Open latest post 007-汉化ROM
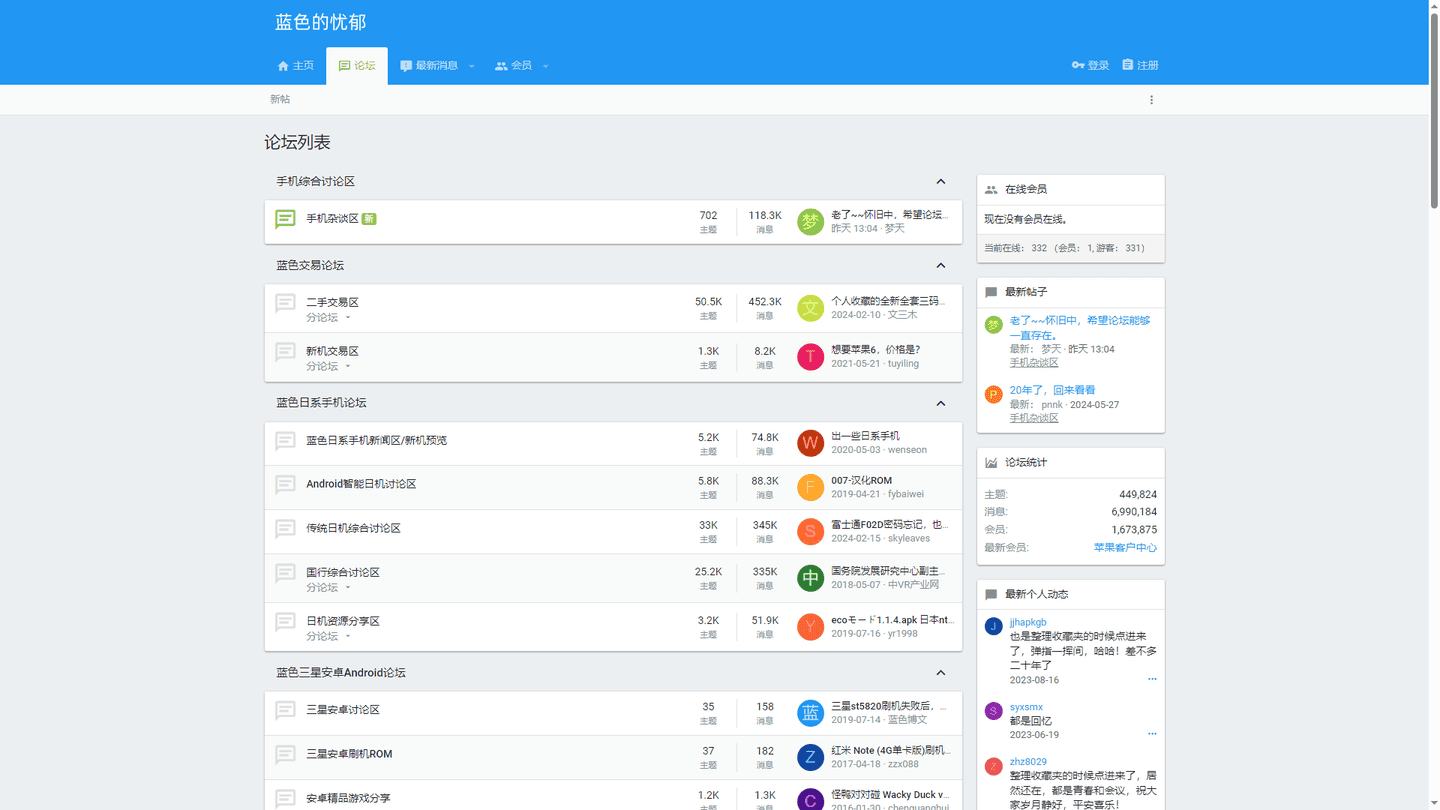Screen dimensions: 1440x810 tap(861, 481)
